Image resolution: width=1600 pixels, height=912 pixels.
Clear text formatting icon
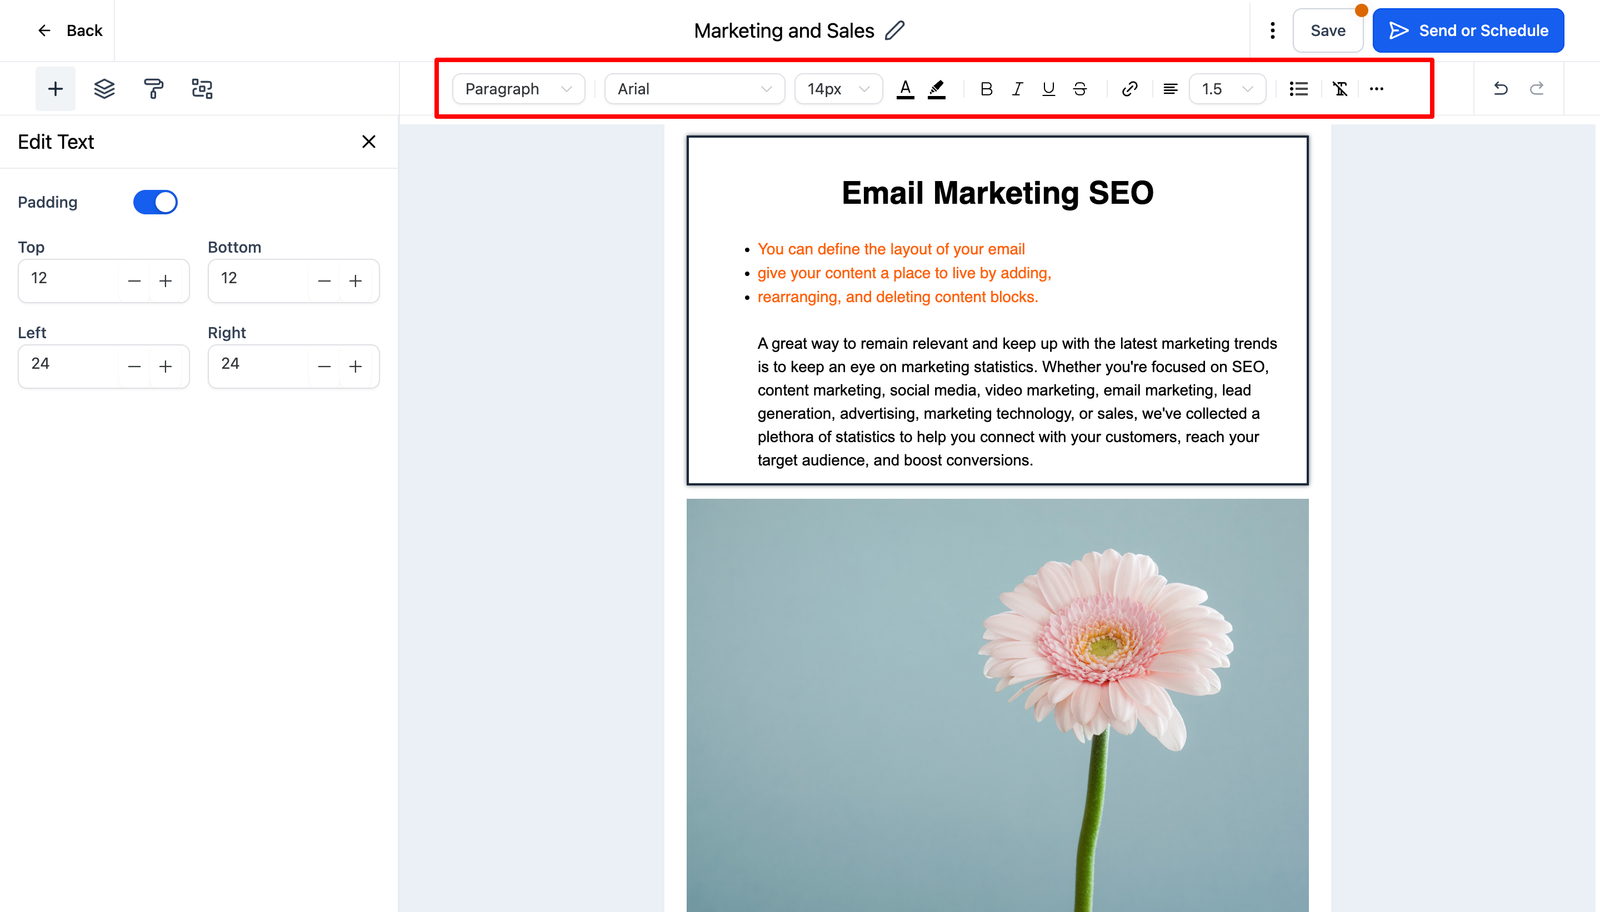[x=1340, y=89]
